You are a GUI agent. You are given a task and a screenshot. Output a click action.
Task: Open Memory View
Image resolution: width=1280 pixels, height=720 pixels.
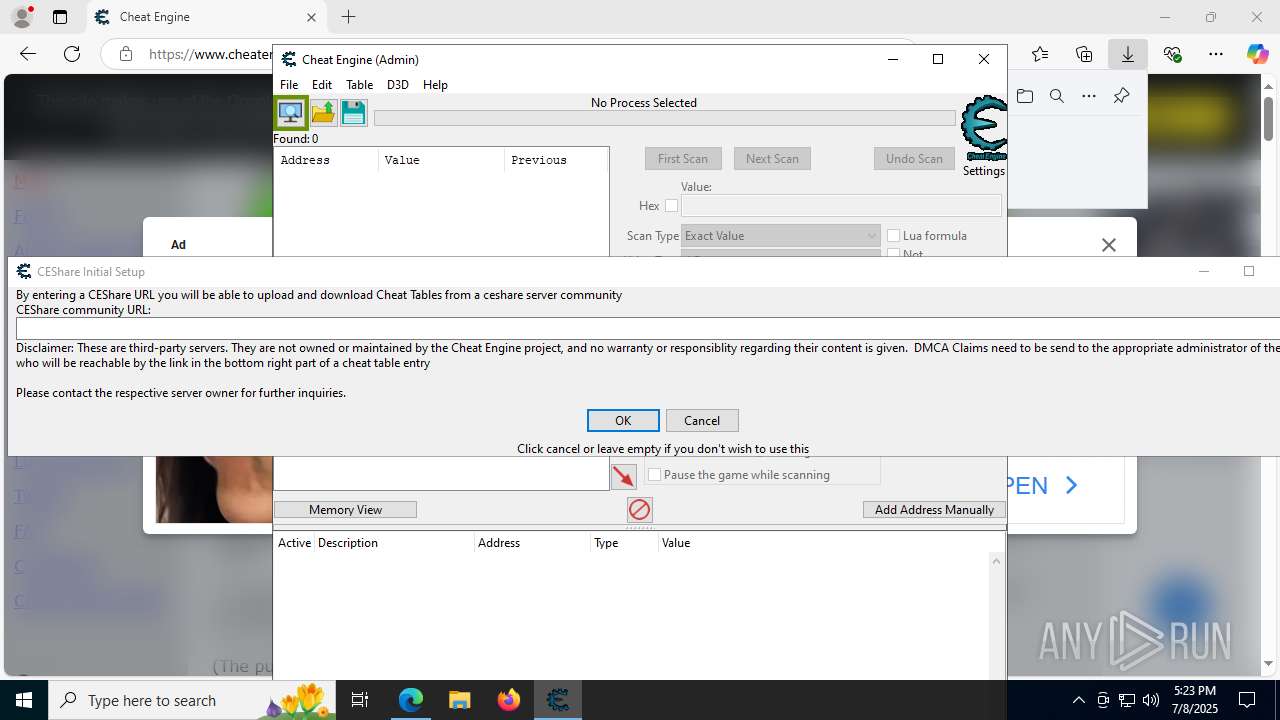pos(345,510)
